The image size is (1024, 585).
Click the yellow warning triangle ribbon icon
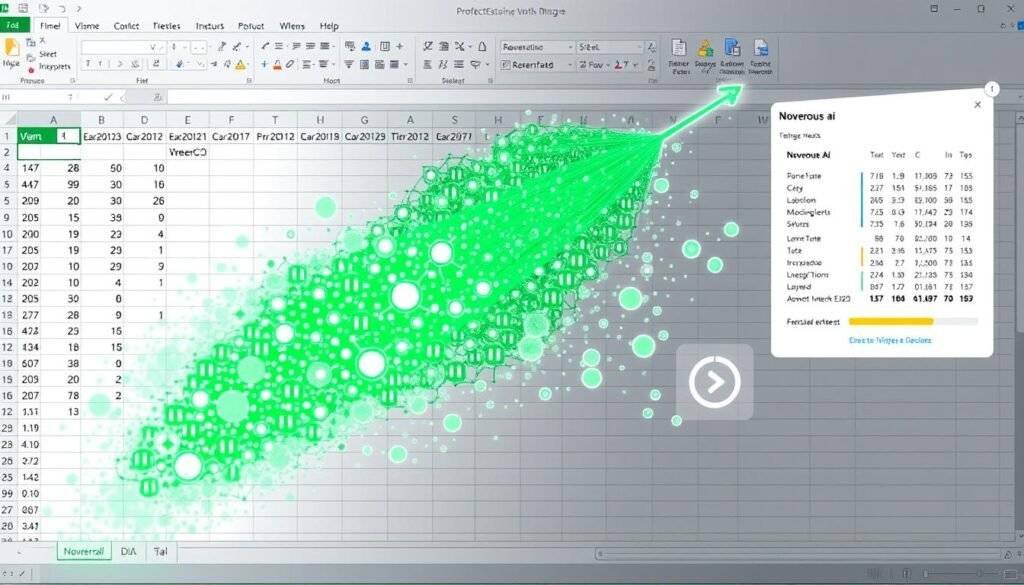tap(241, 64)
